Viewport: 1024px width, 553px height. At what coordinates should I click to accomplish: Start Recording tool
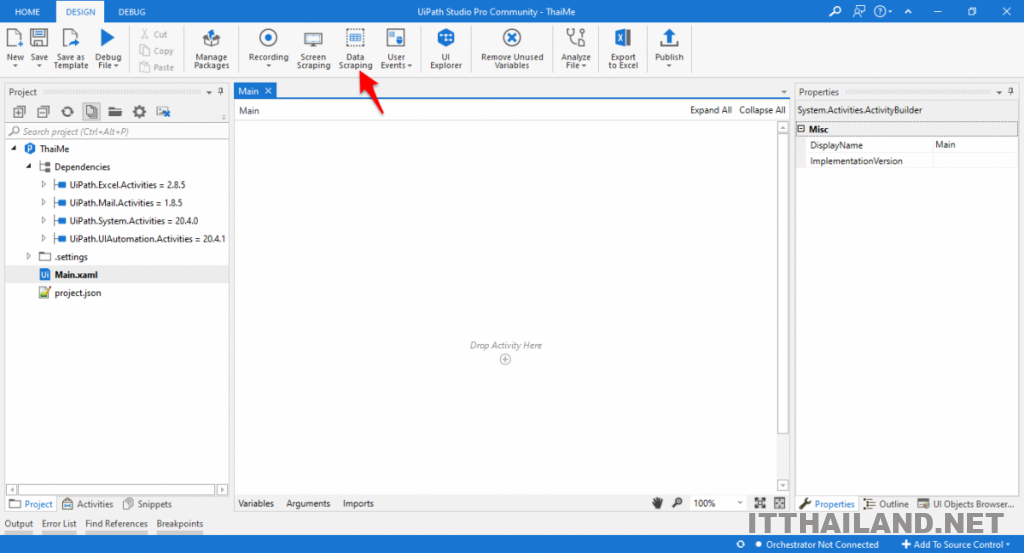268,48
